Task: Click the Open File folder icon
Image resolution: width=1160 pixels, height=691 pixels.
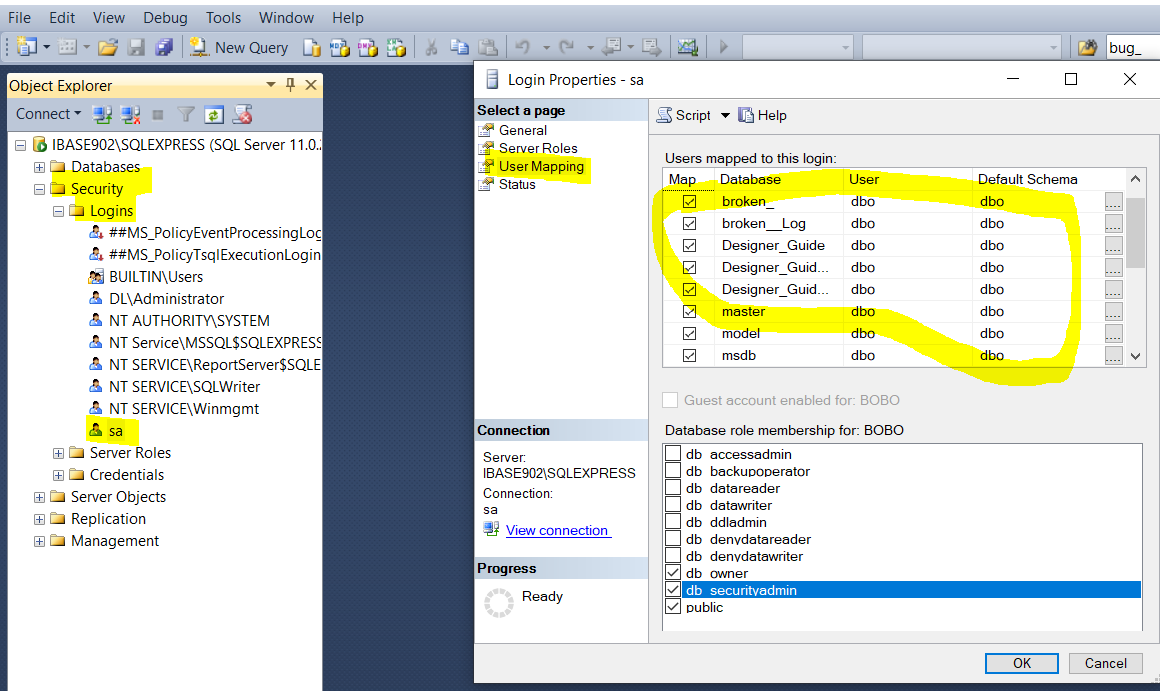Action: (108, 47)
